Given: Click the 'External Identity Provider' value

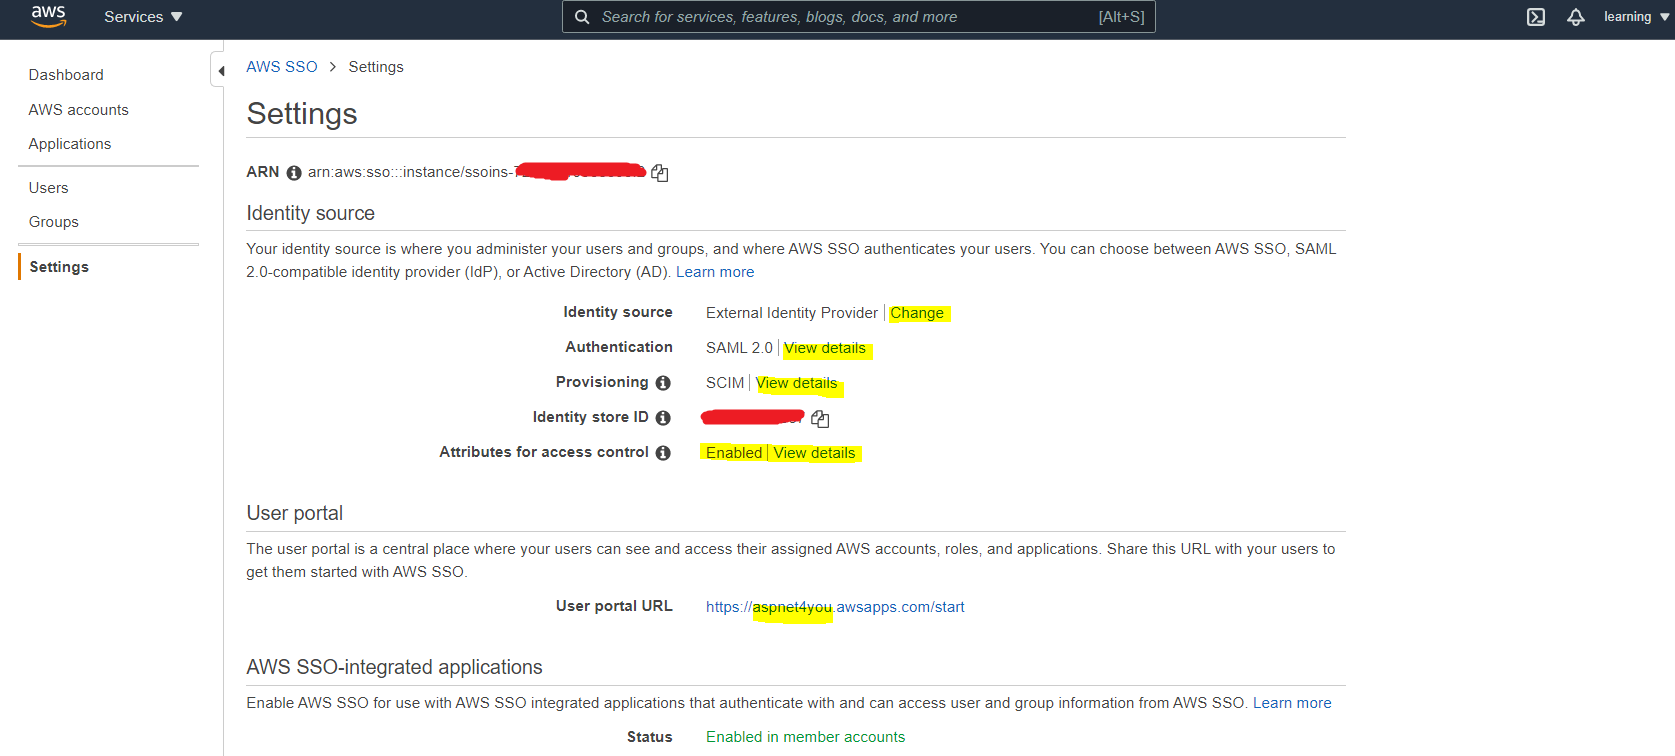Looking at the screenshot, I should point(792,313).
